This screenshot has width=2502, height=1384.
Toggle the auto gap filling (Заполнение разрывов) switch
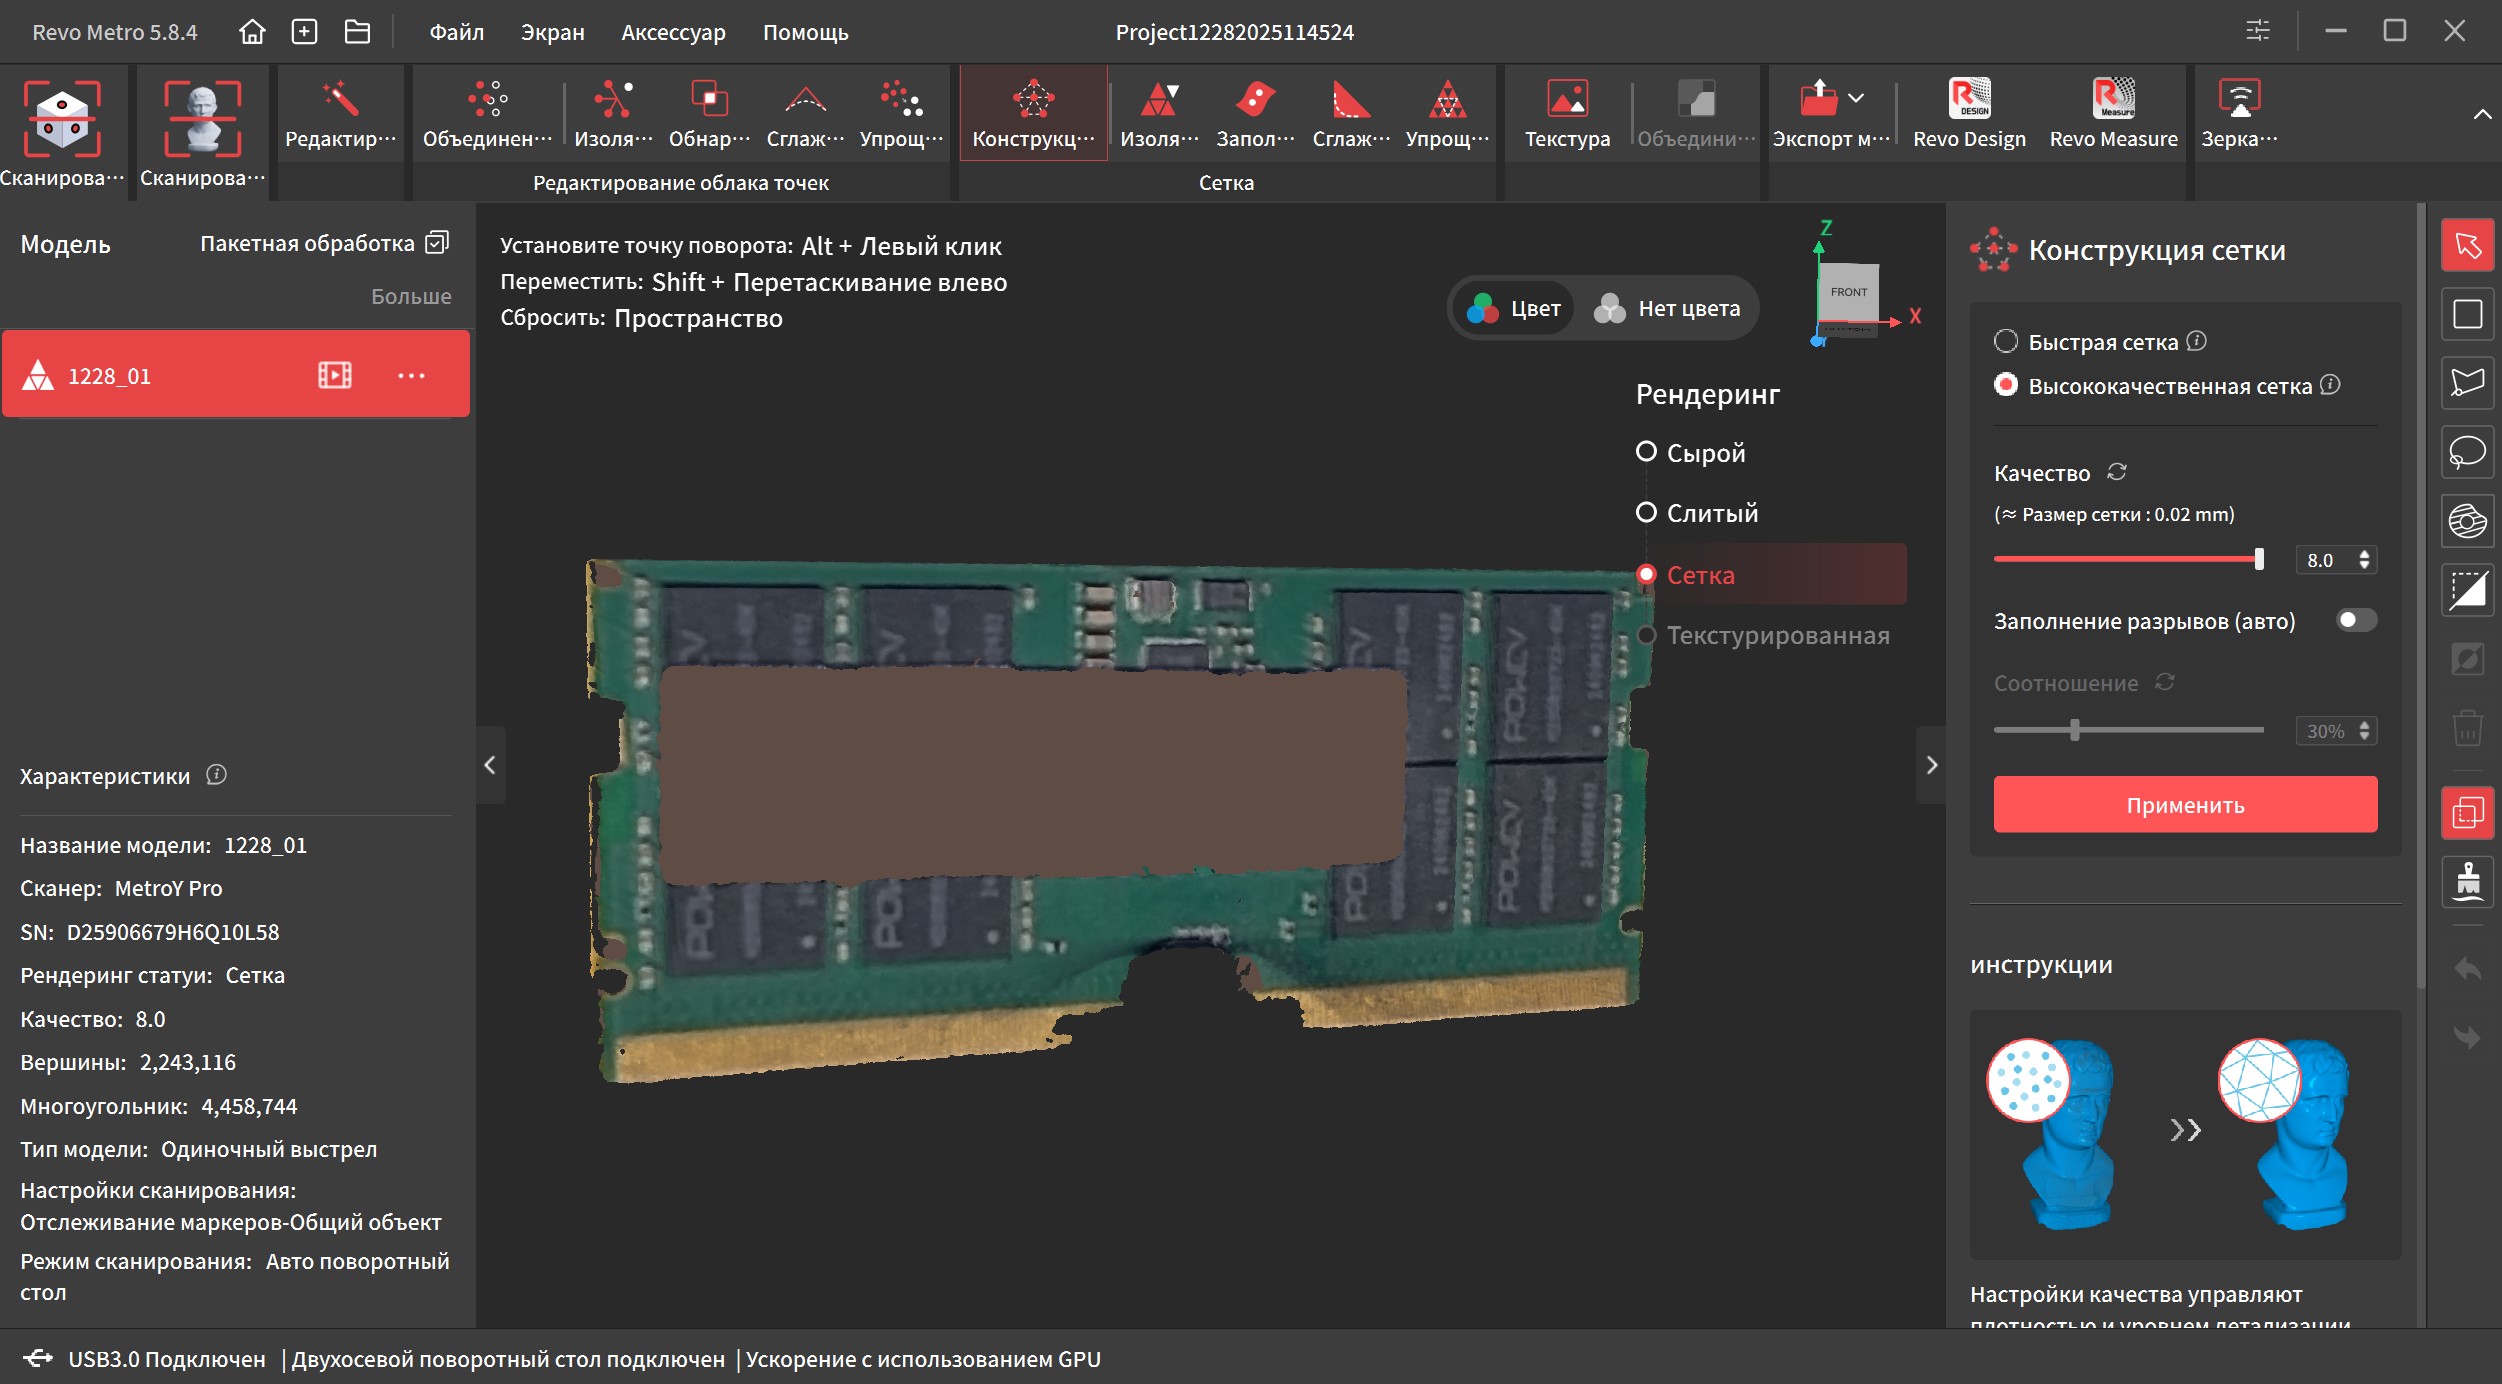pos(2355,621)
